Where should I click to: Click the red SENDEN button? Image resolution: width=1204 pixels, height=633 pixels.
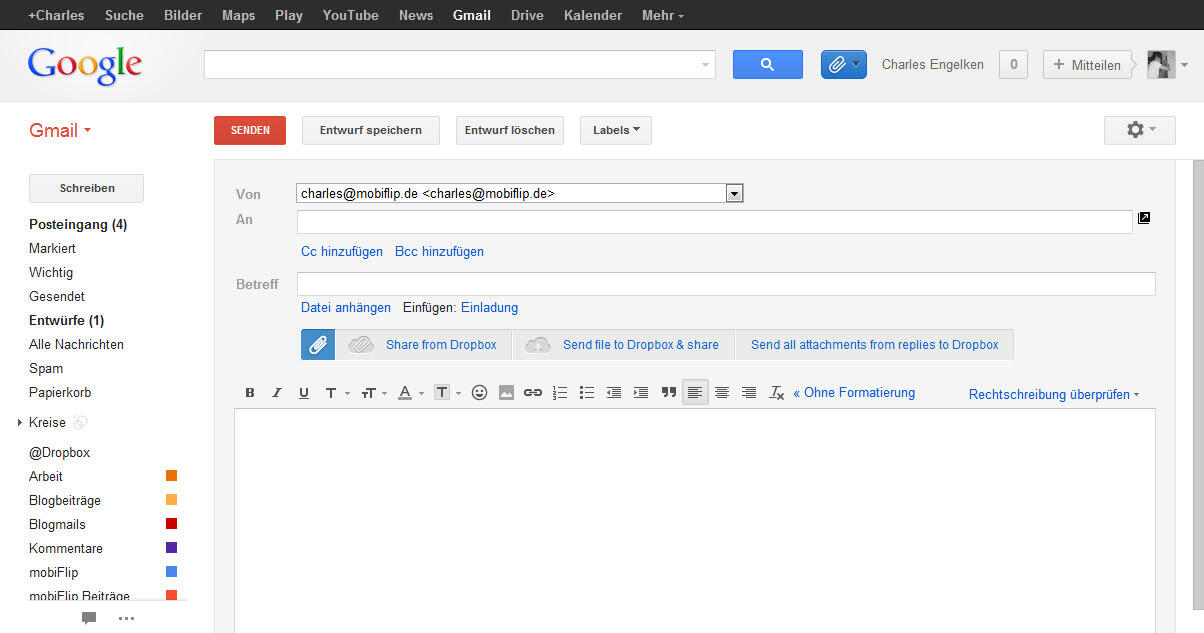point(250,130)
